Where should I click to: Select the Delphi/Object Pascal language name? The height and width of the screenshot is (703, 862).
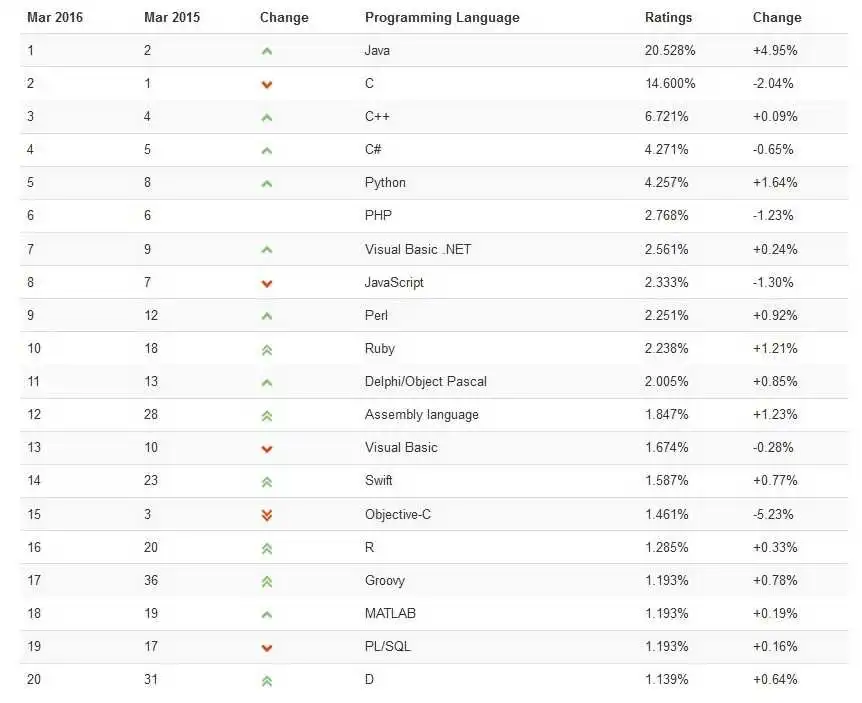coord(426,381)
